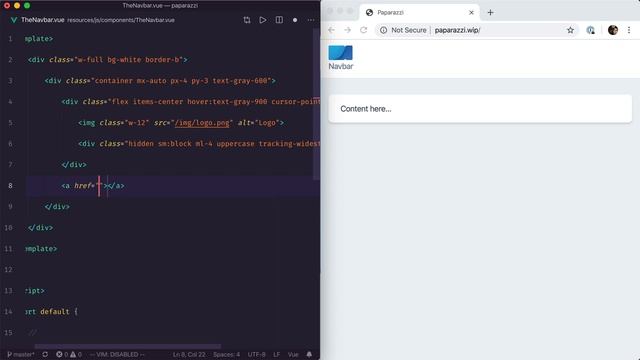Screen dimensions: 640x360
Task: Click the globe favicon on the Paparazzi tab
Action: pyautogui.click(x=369, y=13)
